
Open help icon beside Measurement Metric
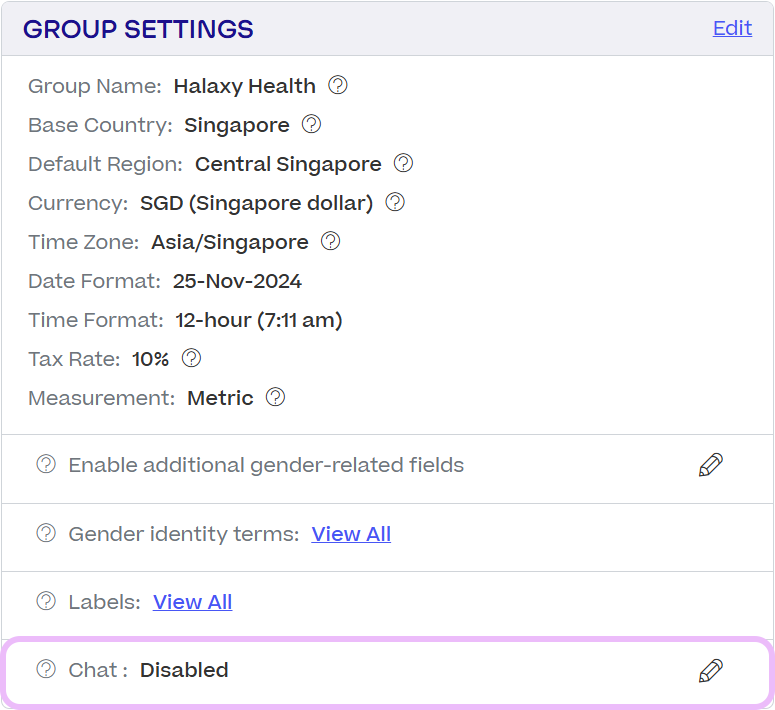275,397
